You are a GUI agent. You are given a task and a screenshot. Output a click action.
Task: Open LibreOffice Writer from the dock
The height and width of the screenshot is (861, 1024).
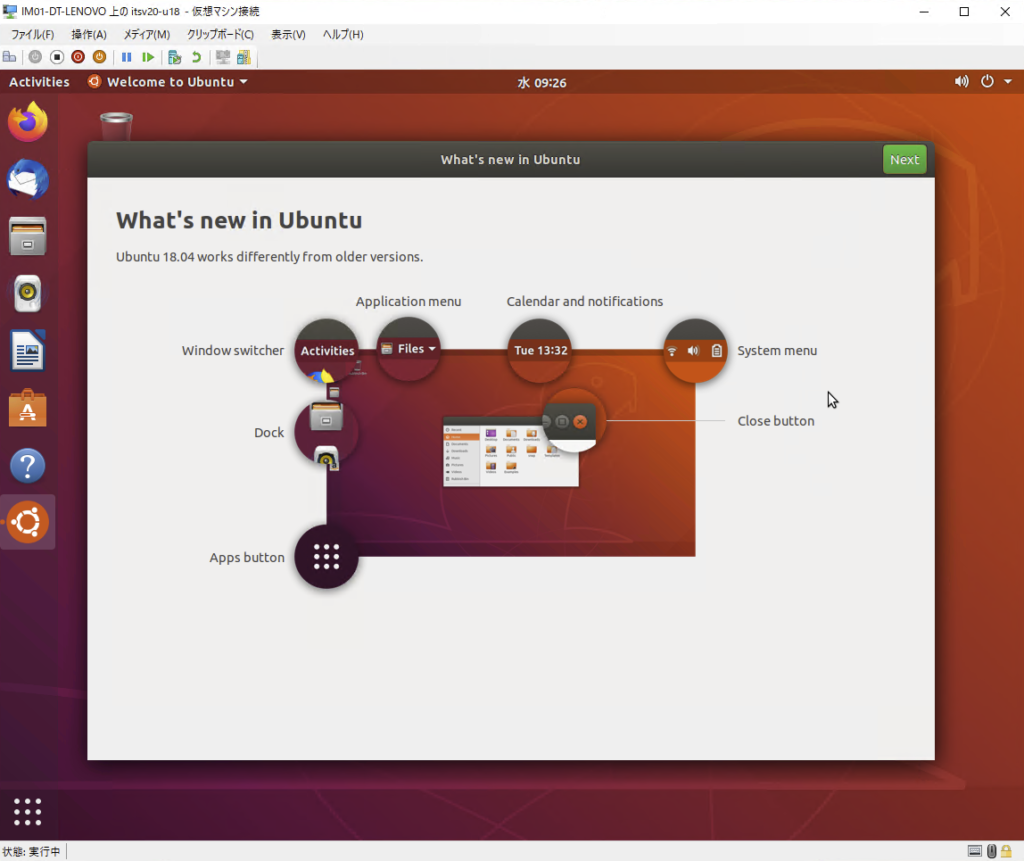click(28, 351)
